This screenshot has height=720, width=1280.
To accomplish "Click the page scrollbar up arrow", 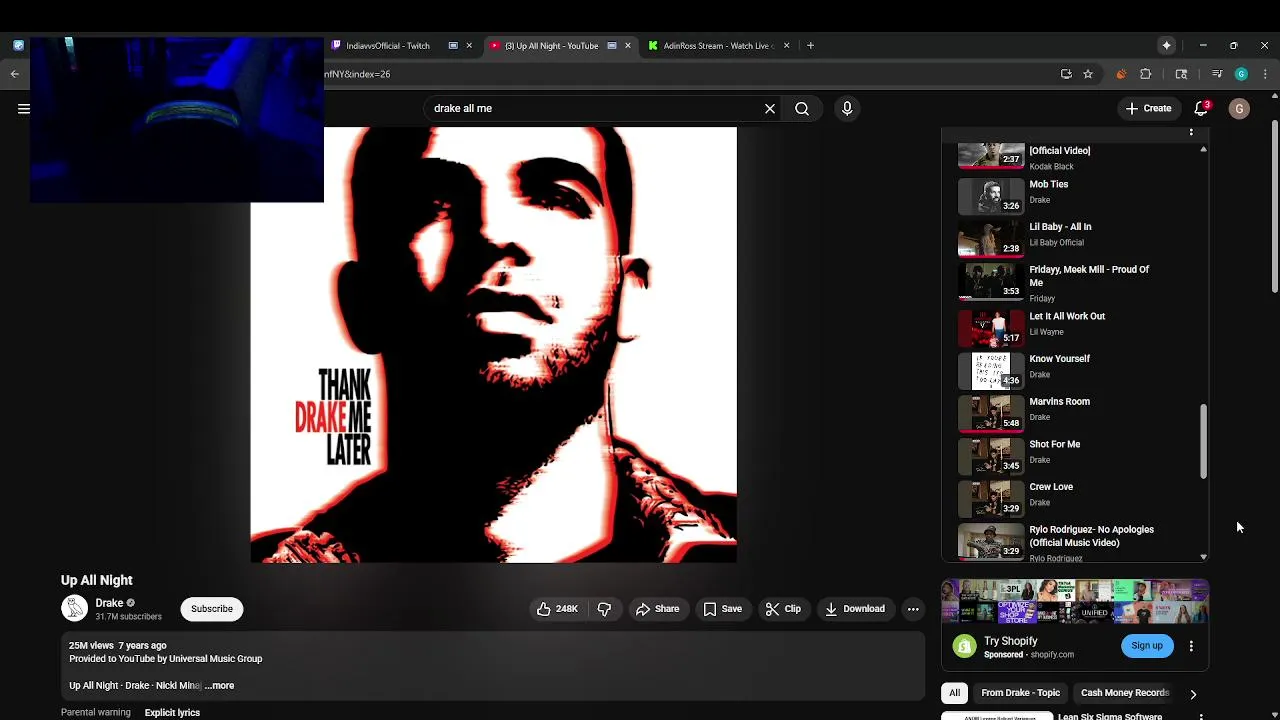I will (1275, 97).
